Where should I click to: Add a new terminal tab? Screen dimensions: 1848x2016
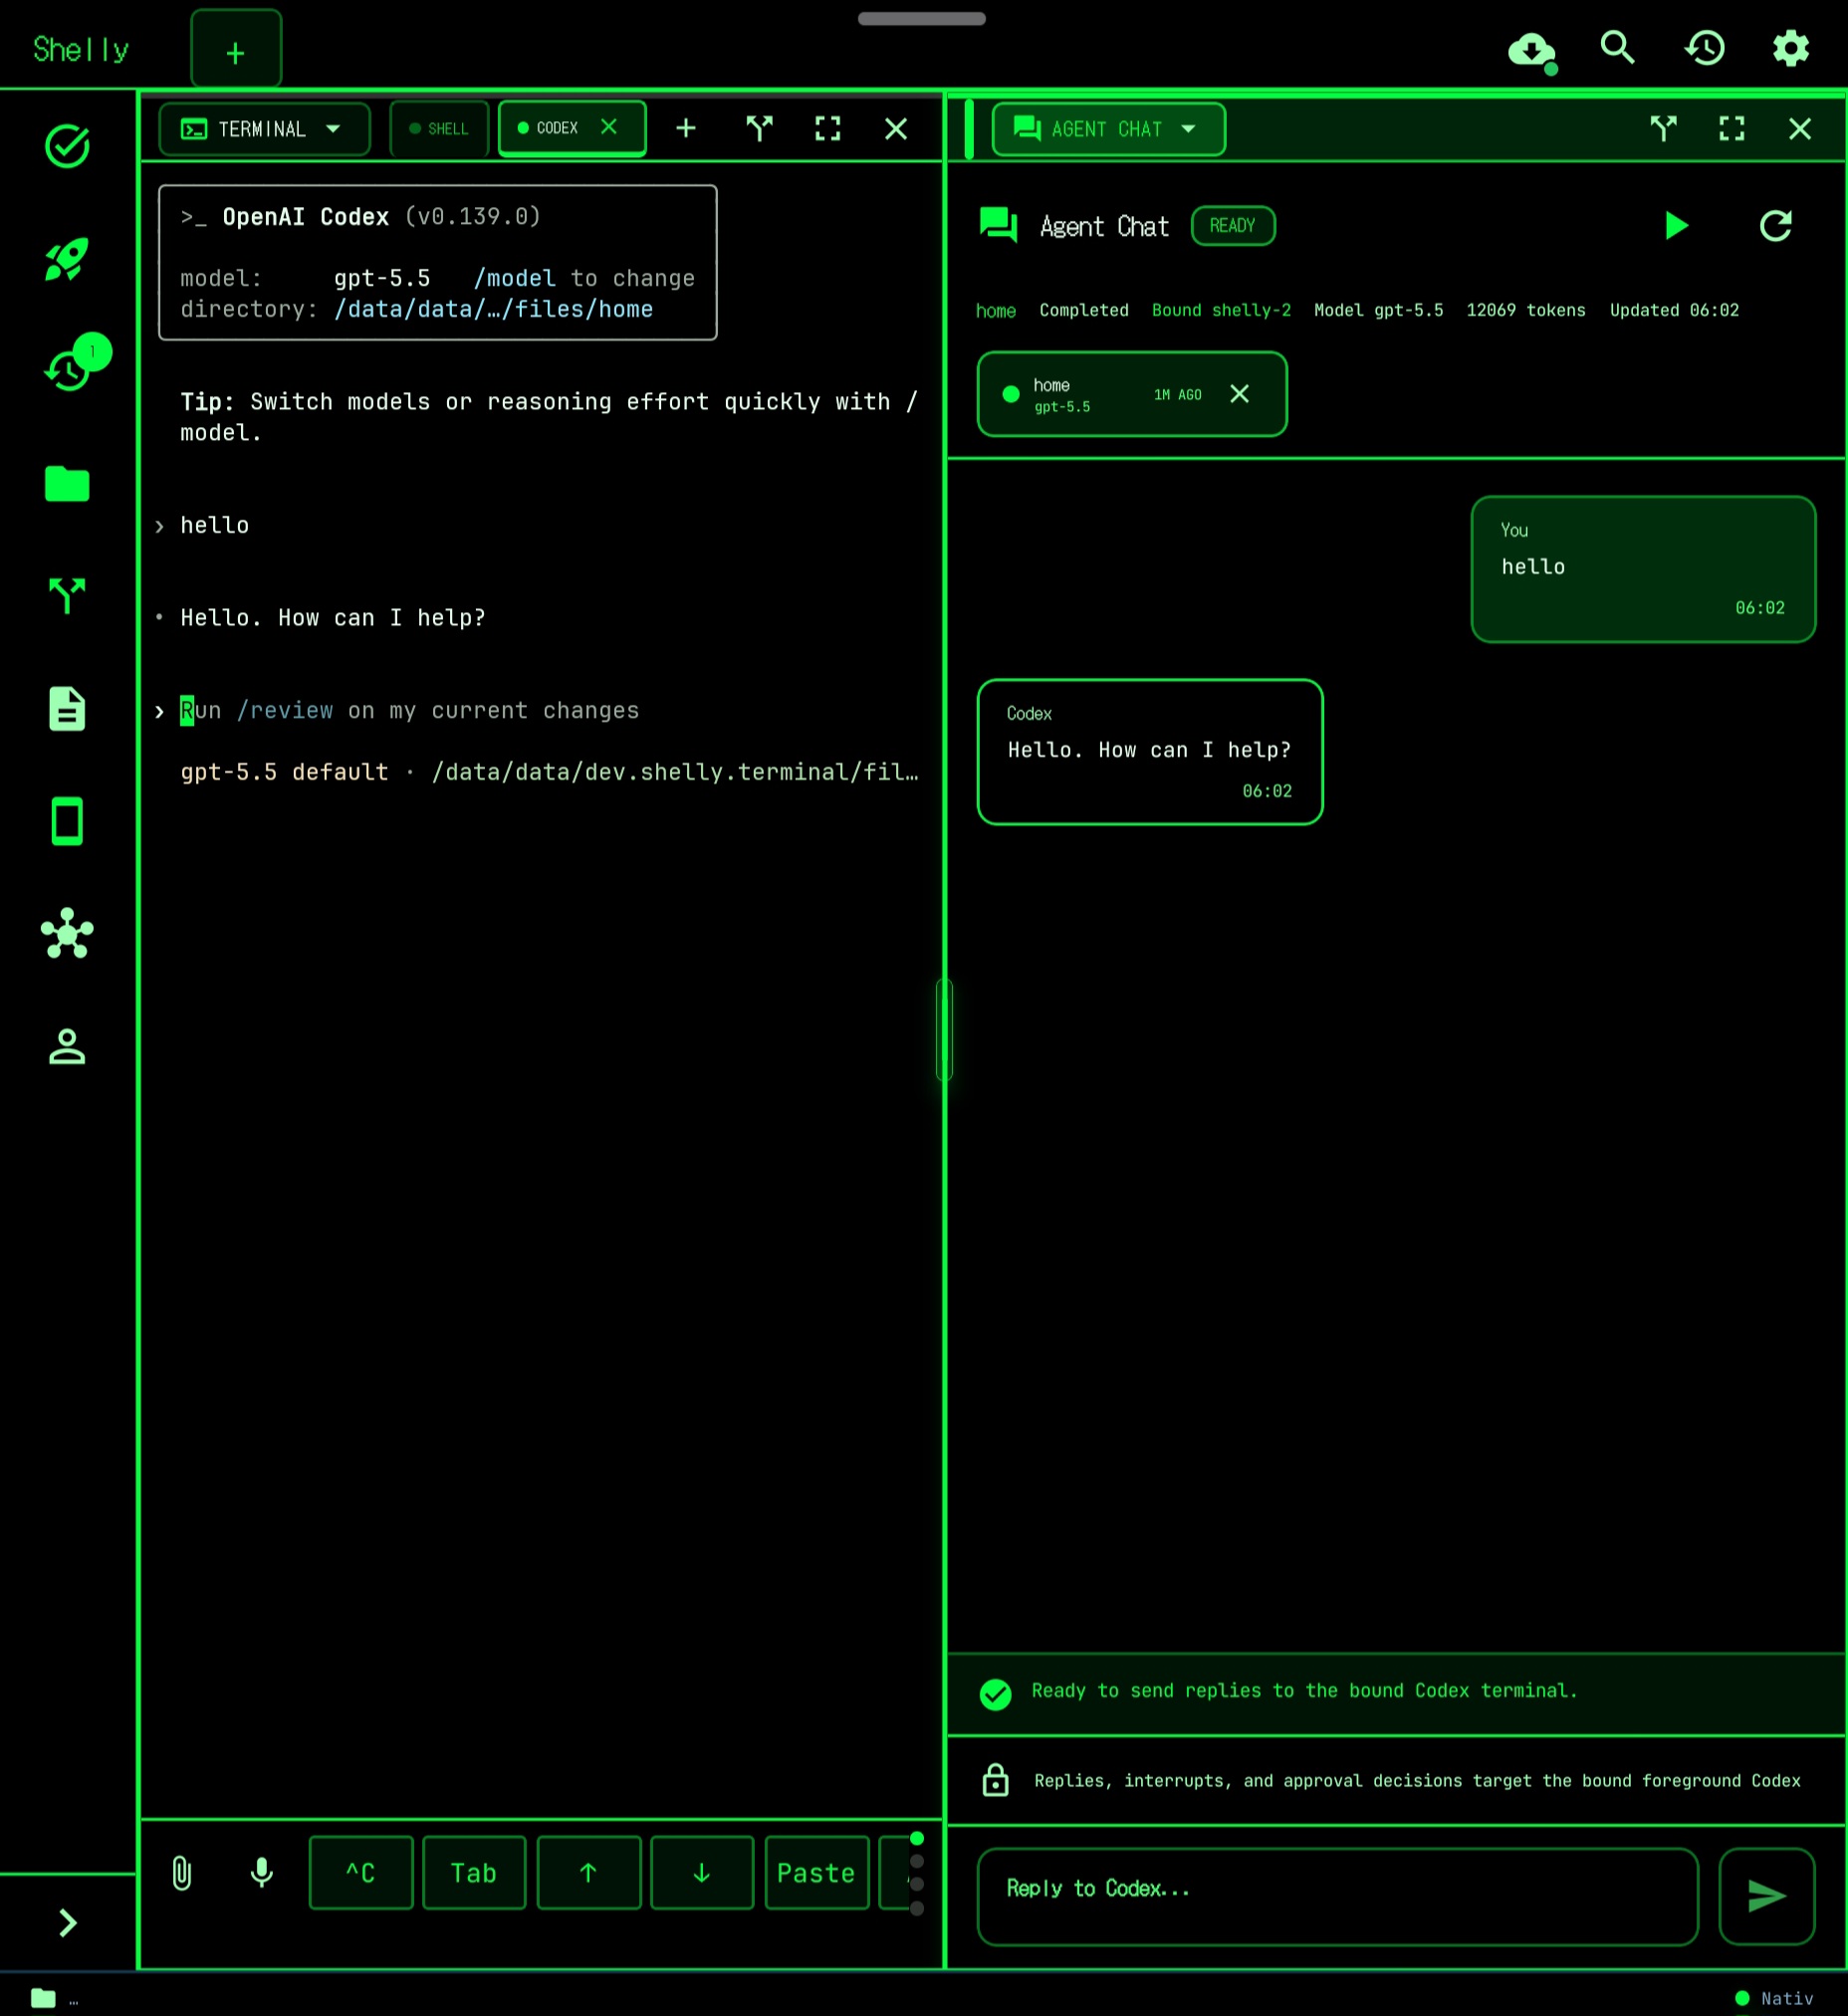[686, 128]
